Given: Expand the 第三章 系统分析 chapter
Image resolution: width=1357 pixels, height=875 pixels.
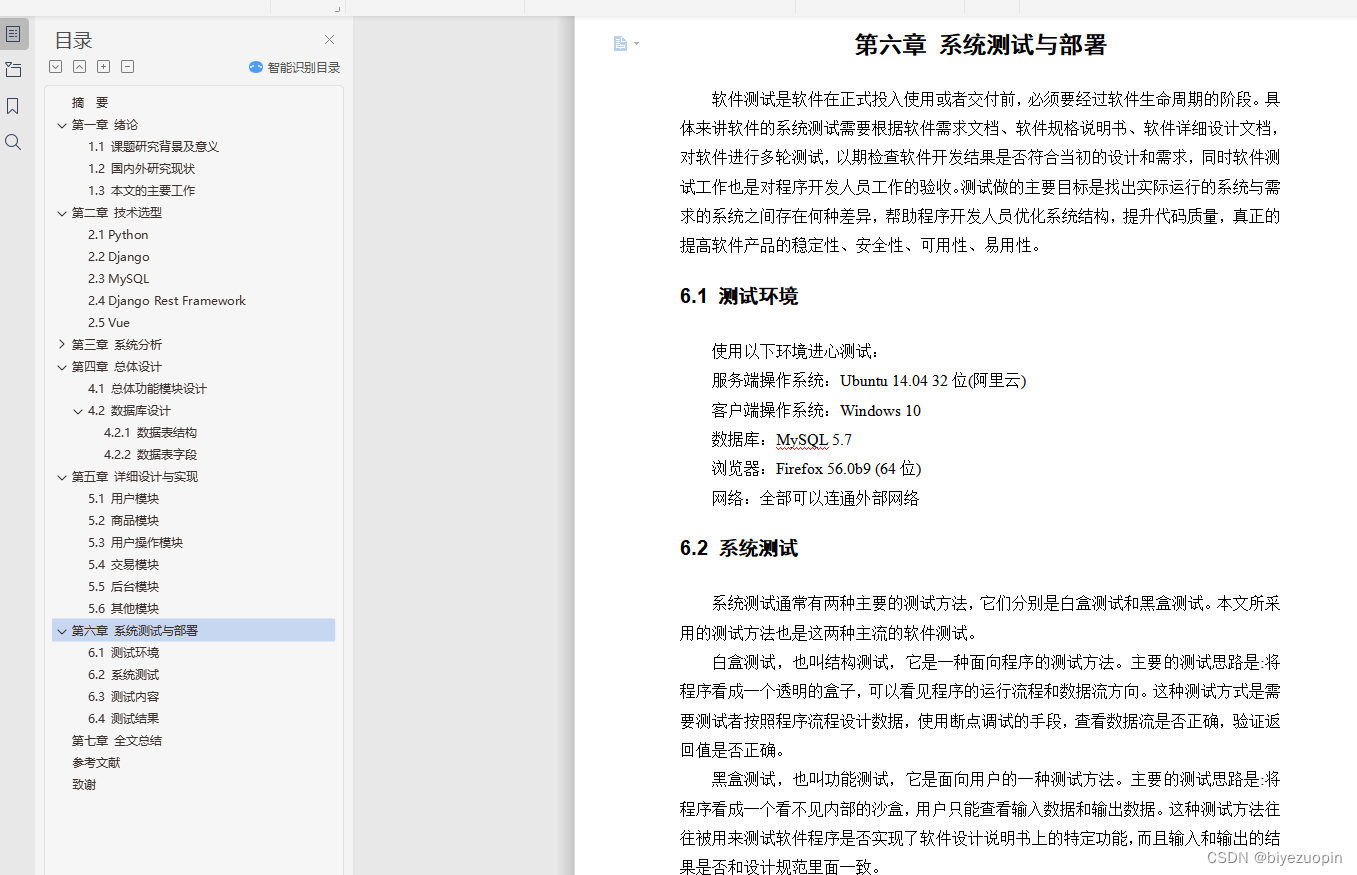Looking at the screenshot, I should (x=62, y=344).
